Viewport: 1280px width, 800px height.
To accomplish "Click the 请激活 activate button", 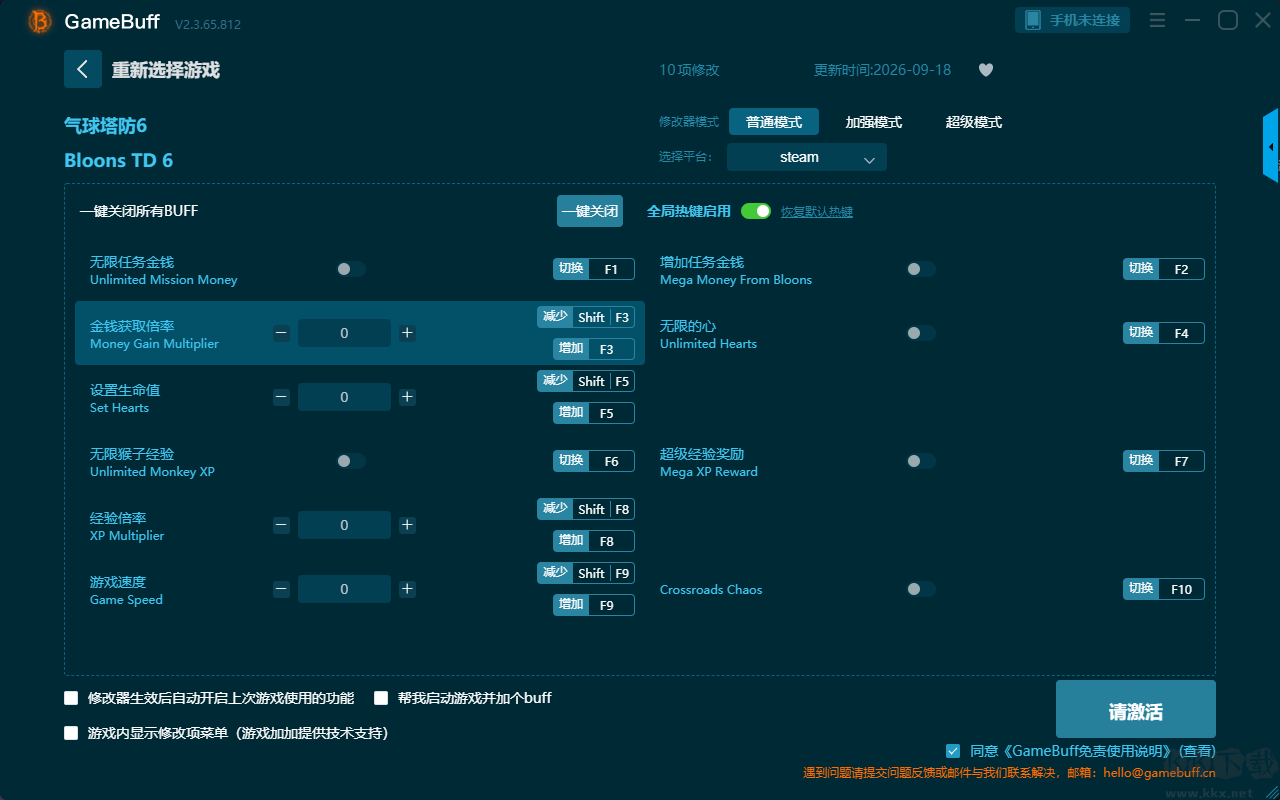I will (1136, 709).
